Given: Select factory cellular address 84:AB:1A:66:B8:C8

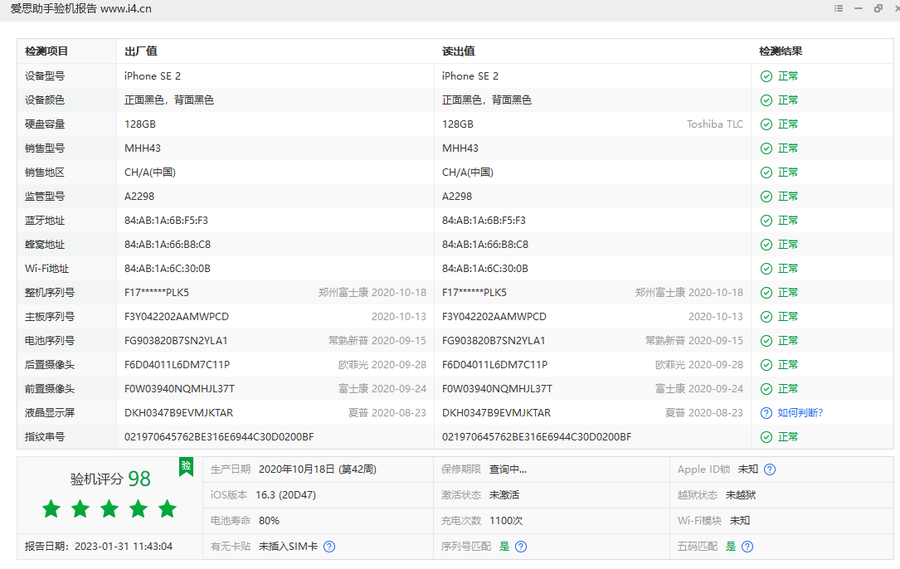Looking at the screenshot, I should pos(167,245).
